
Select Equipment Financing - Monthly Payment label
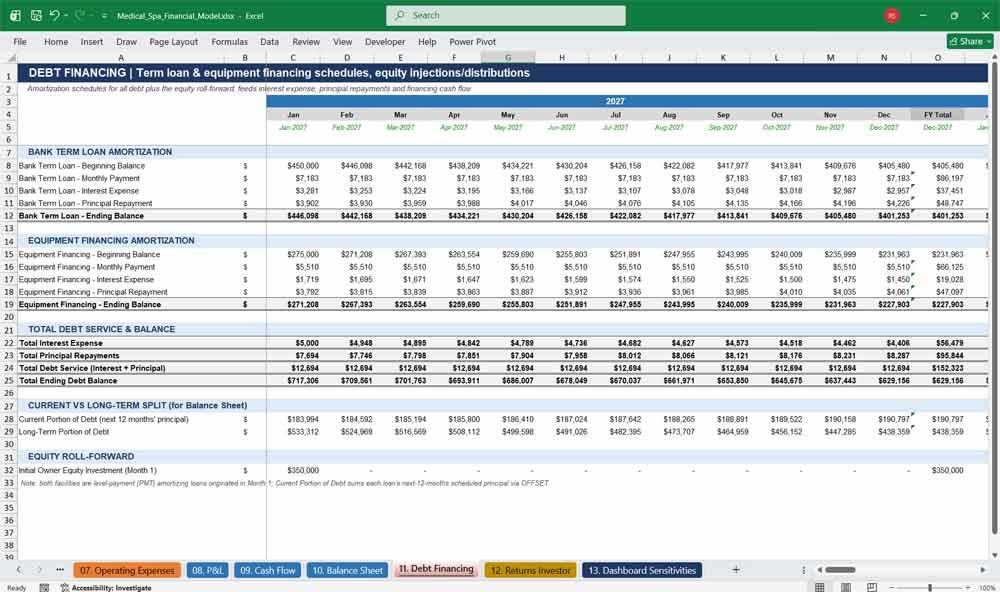[87, 267]
